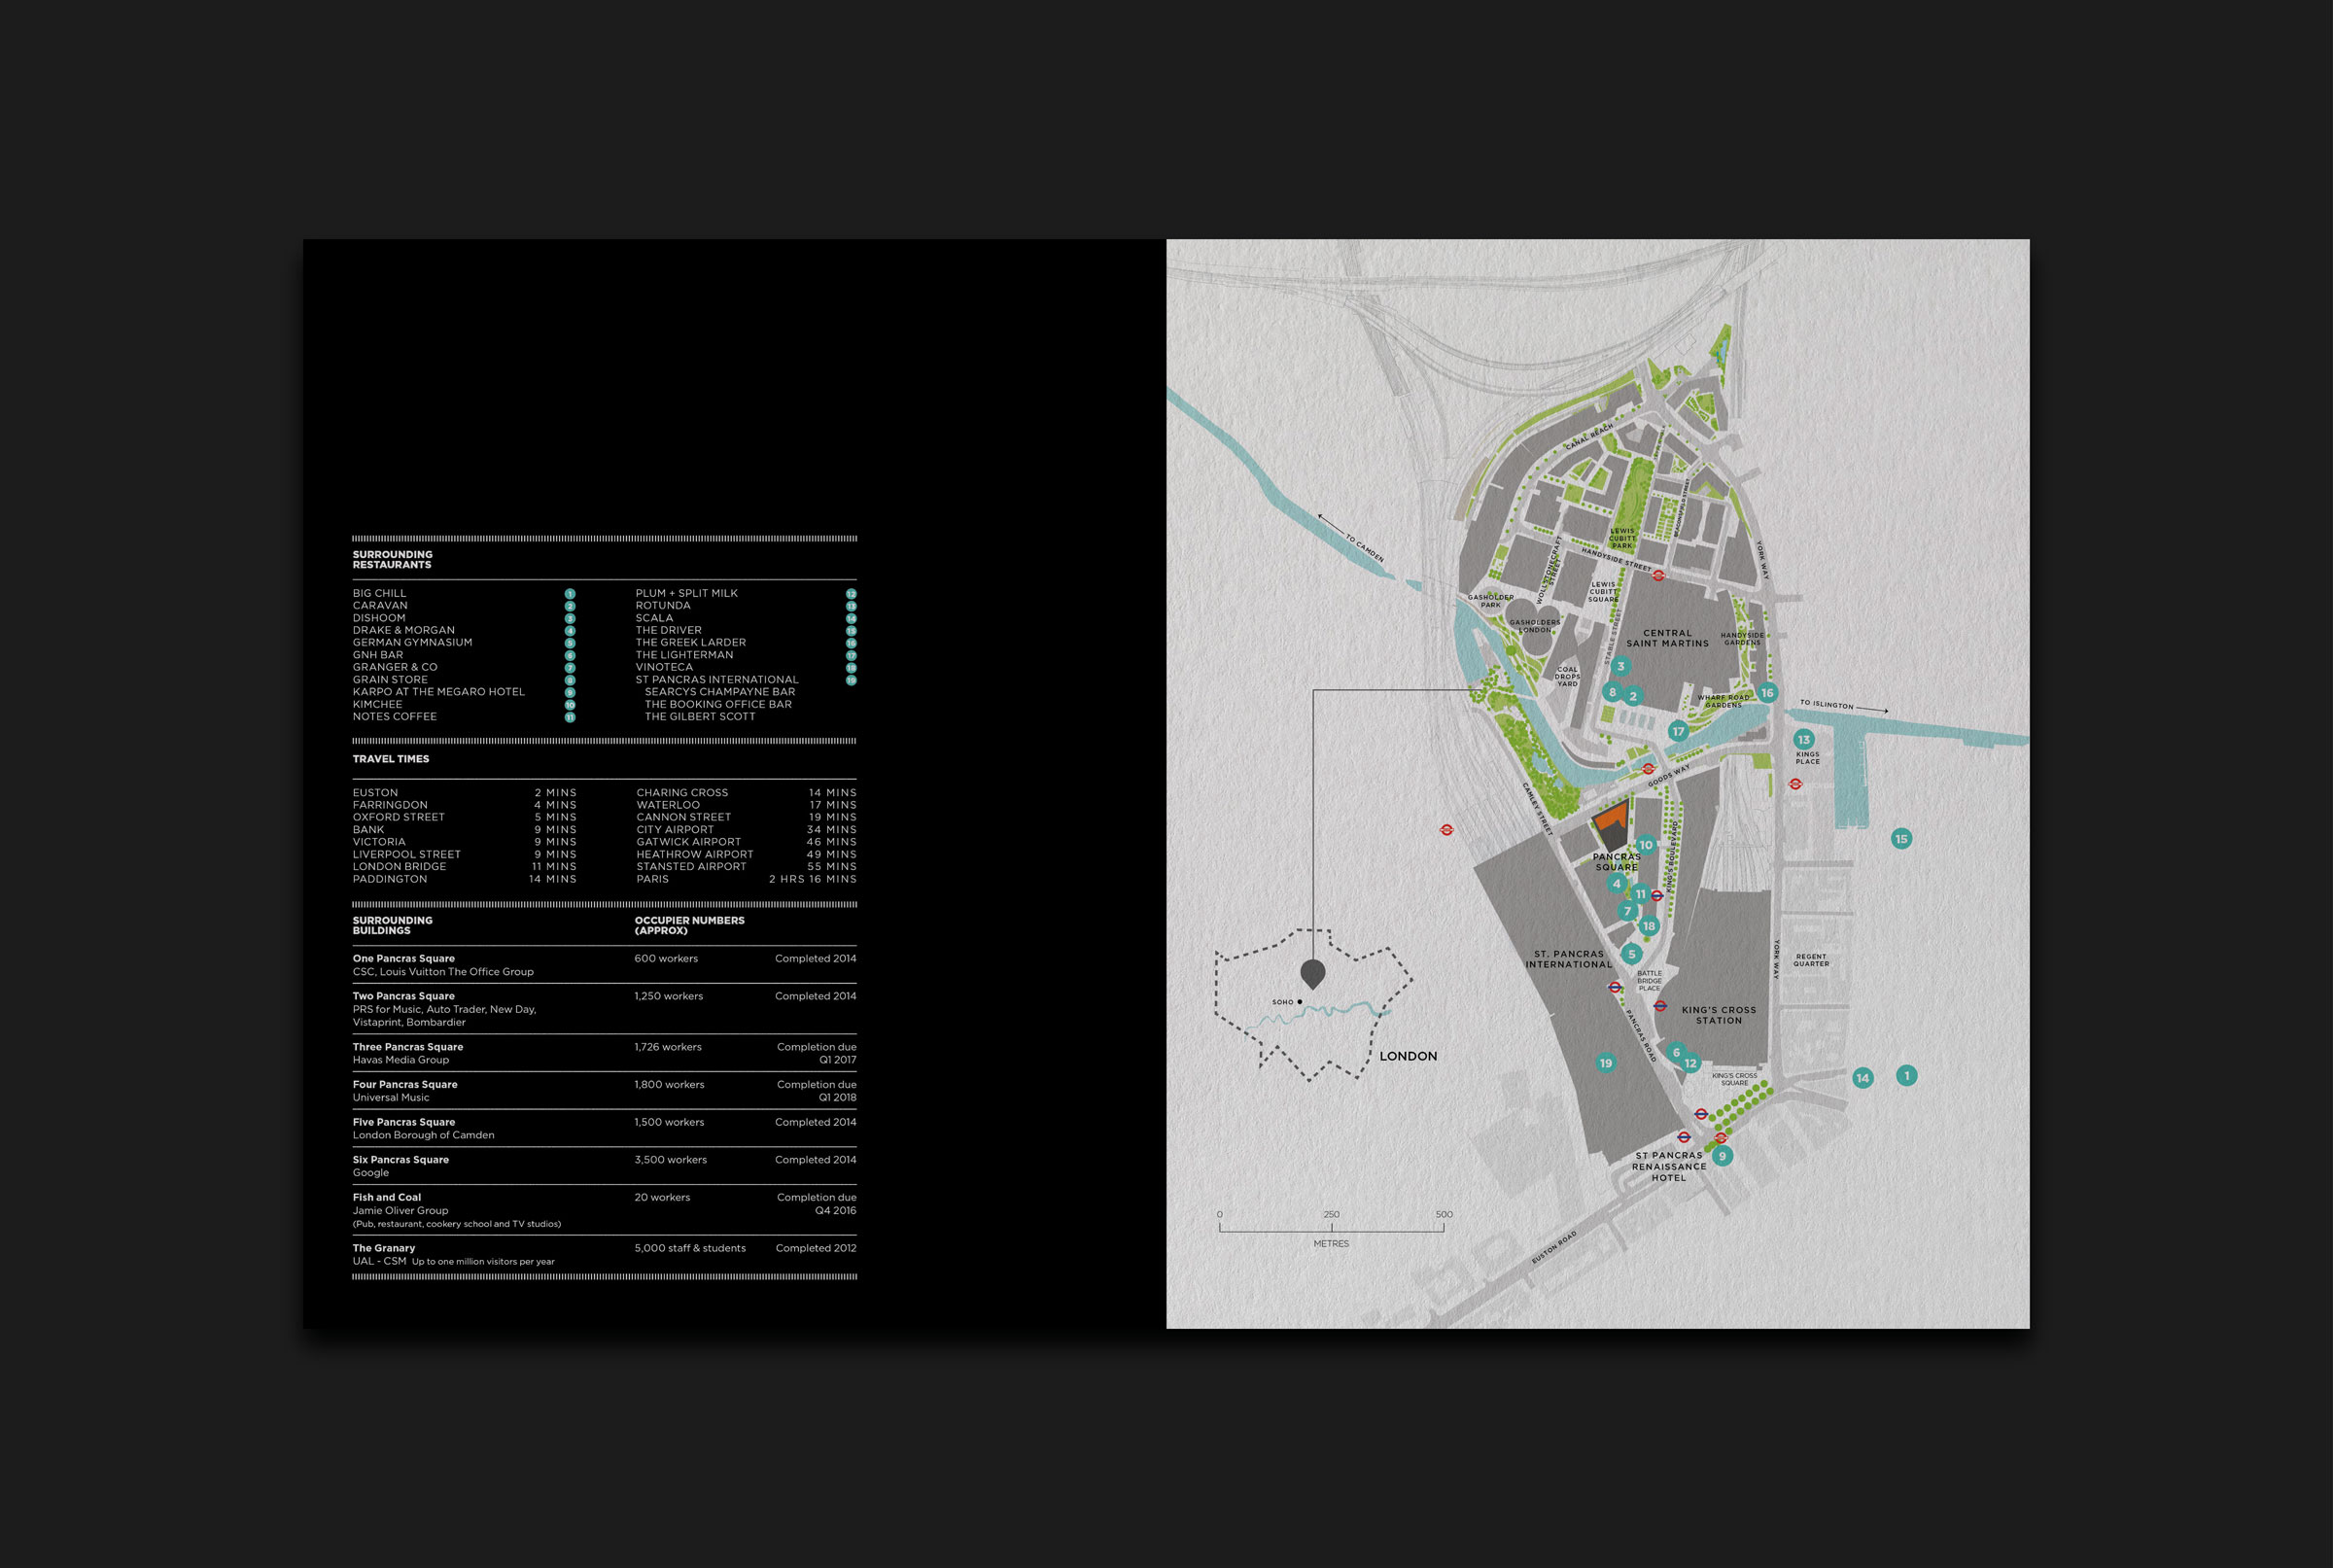Click map marker 9 near Renaissance Hotel
Image resolution: width=2333 pixels, height=1568 pixels.
click(x=1721, y=1156)
